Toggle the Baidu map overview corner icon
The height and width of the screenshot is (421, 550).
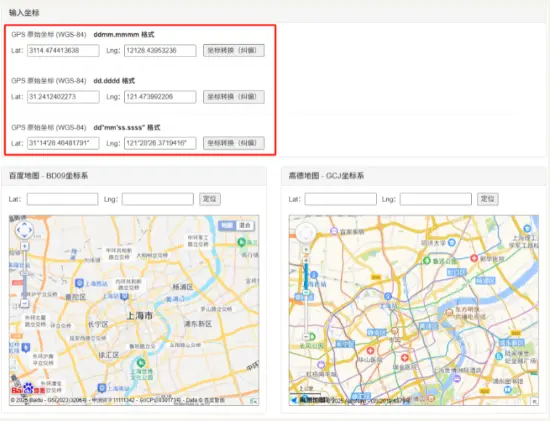tap(254, 401)
